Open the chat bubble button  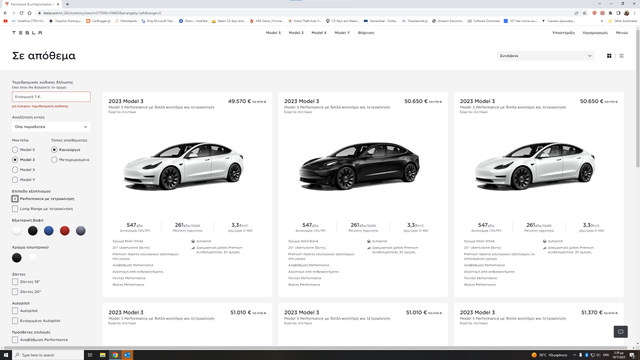point(621,331)
